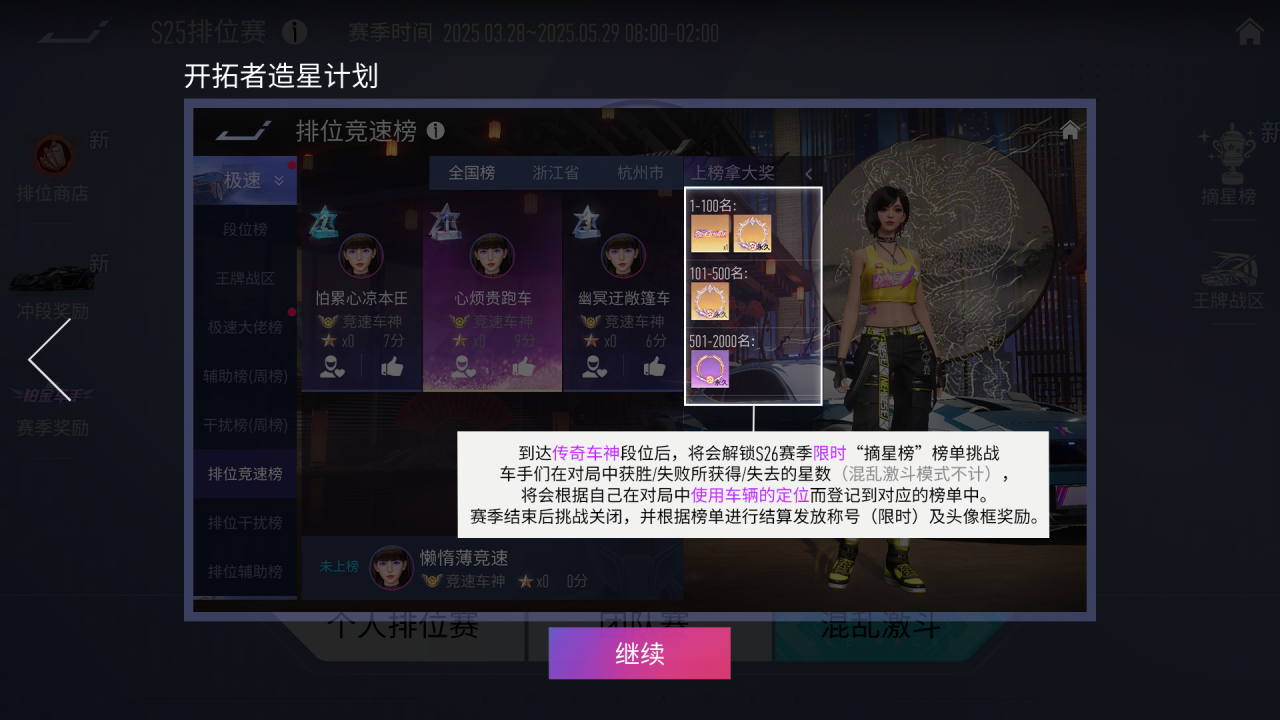The image size is (1280, 720).
Task: Like player 心烦贵跑车 with thumbs-up
Action: [x=522, y=367]
